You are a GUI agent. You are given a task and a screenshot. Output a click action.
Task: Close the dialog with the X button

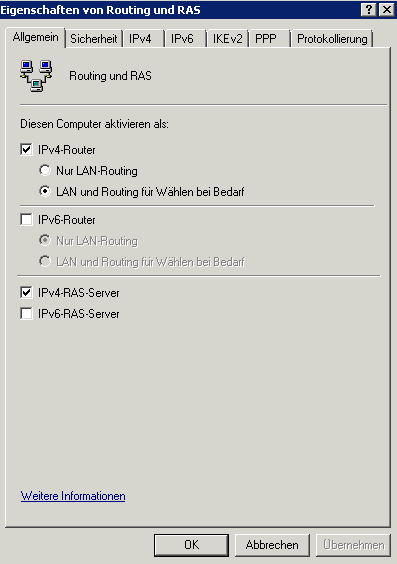[387, 10]
